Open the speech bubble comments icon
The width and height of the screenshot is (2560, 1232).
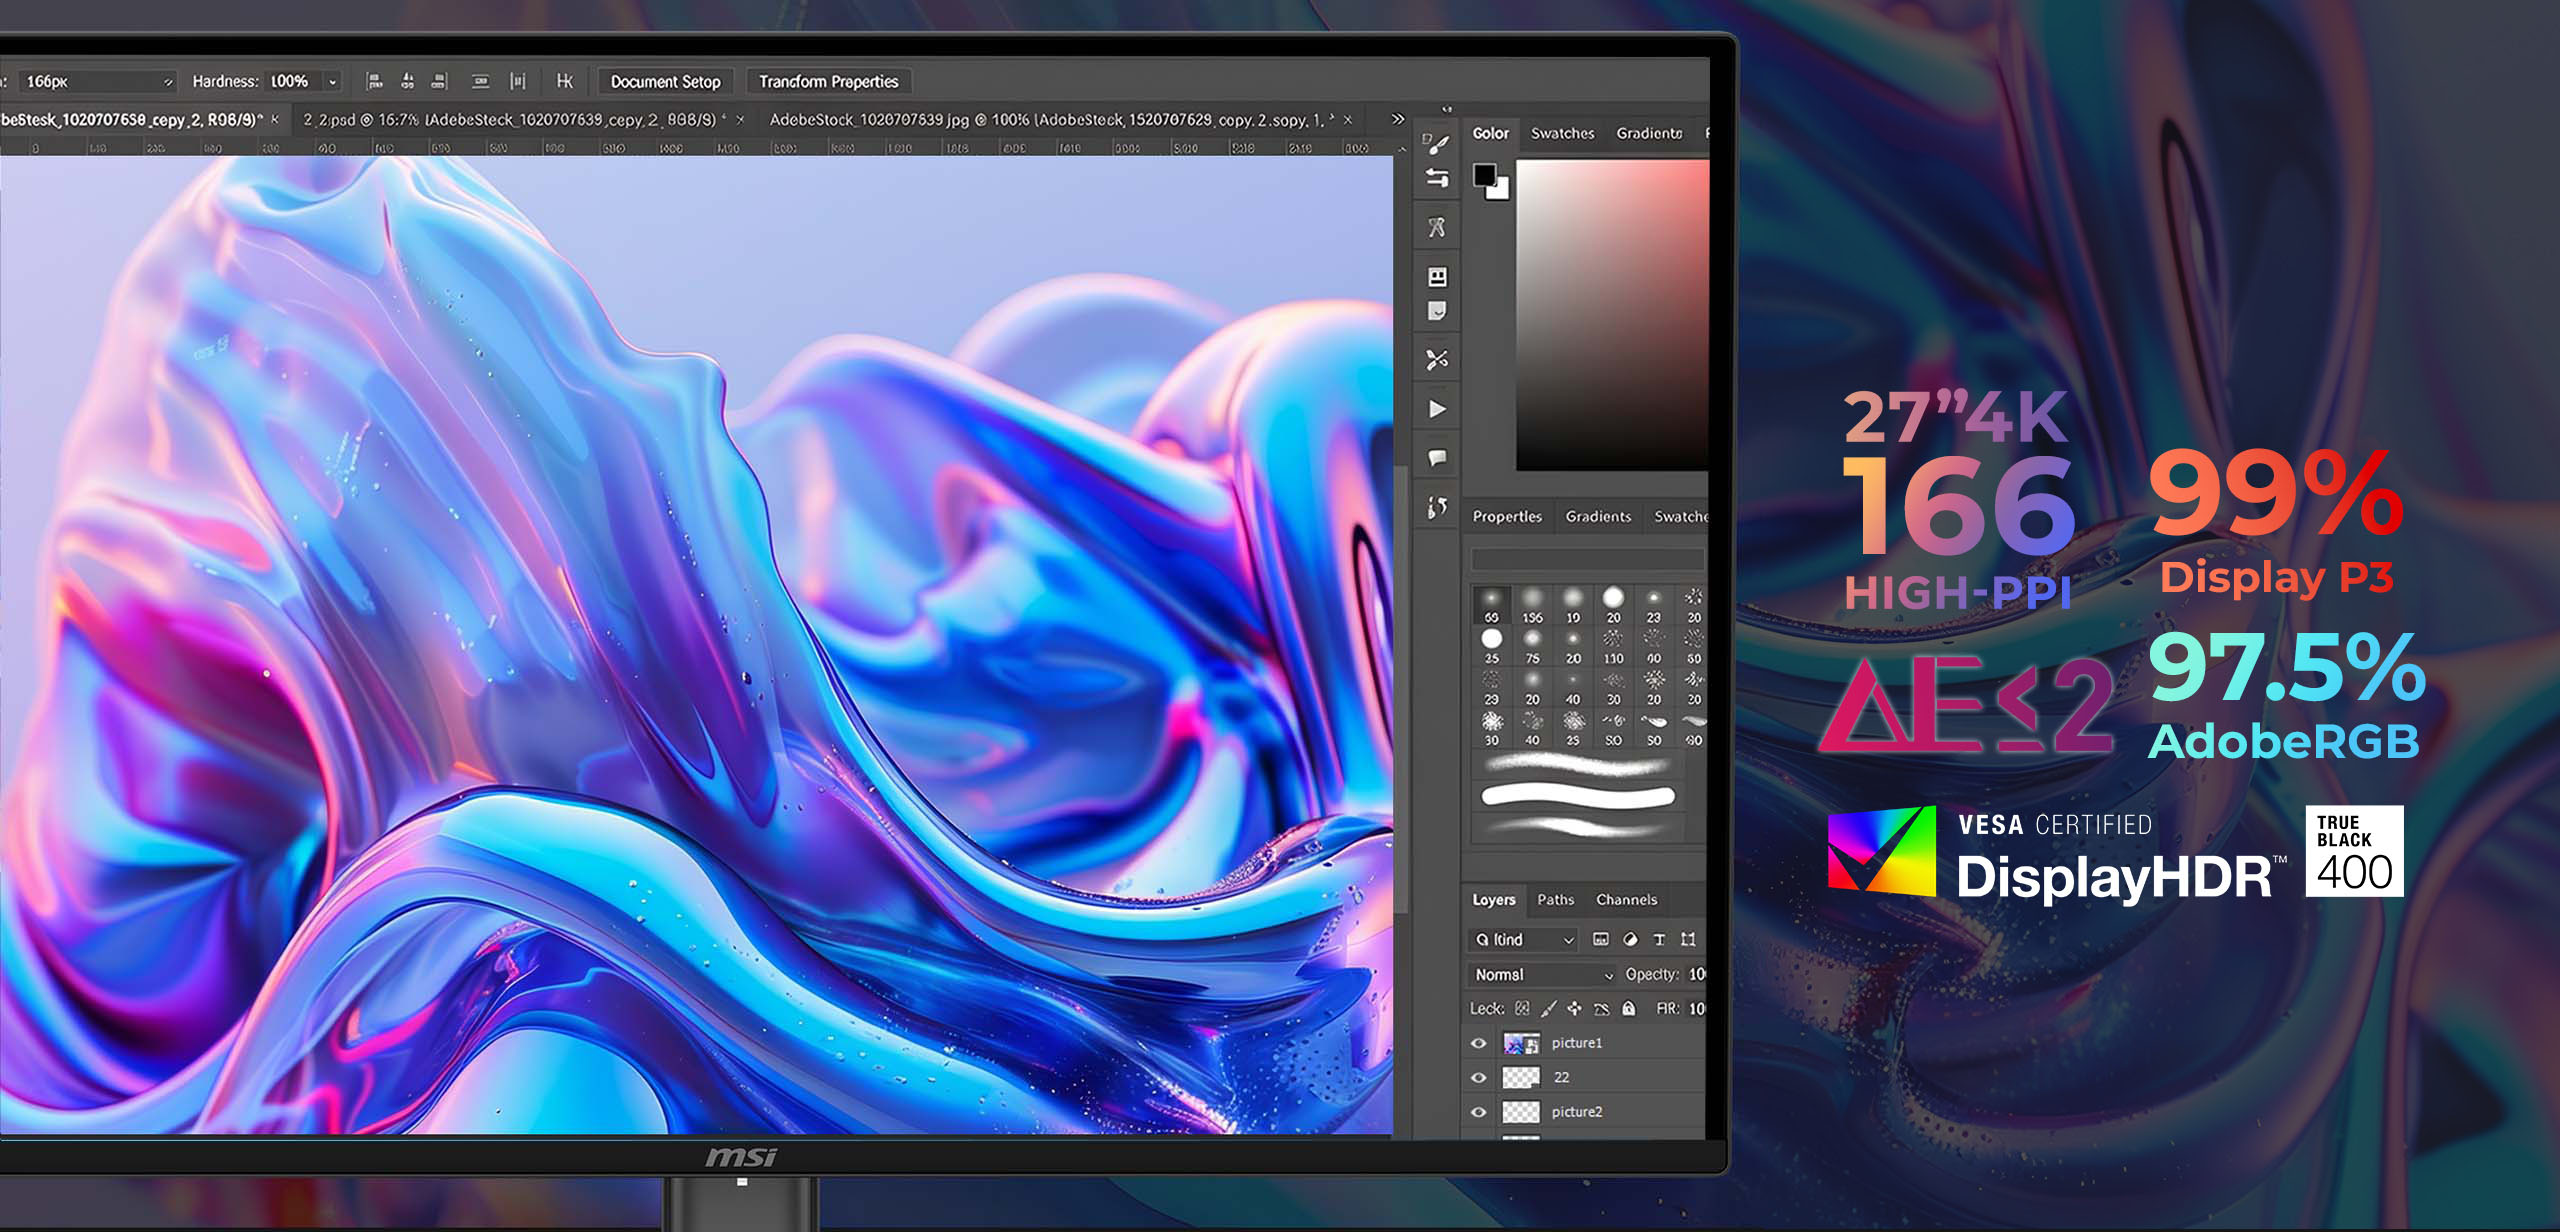pyautogui.click(x=1437, y=458)
